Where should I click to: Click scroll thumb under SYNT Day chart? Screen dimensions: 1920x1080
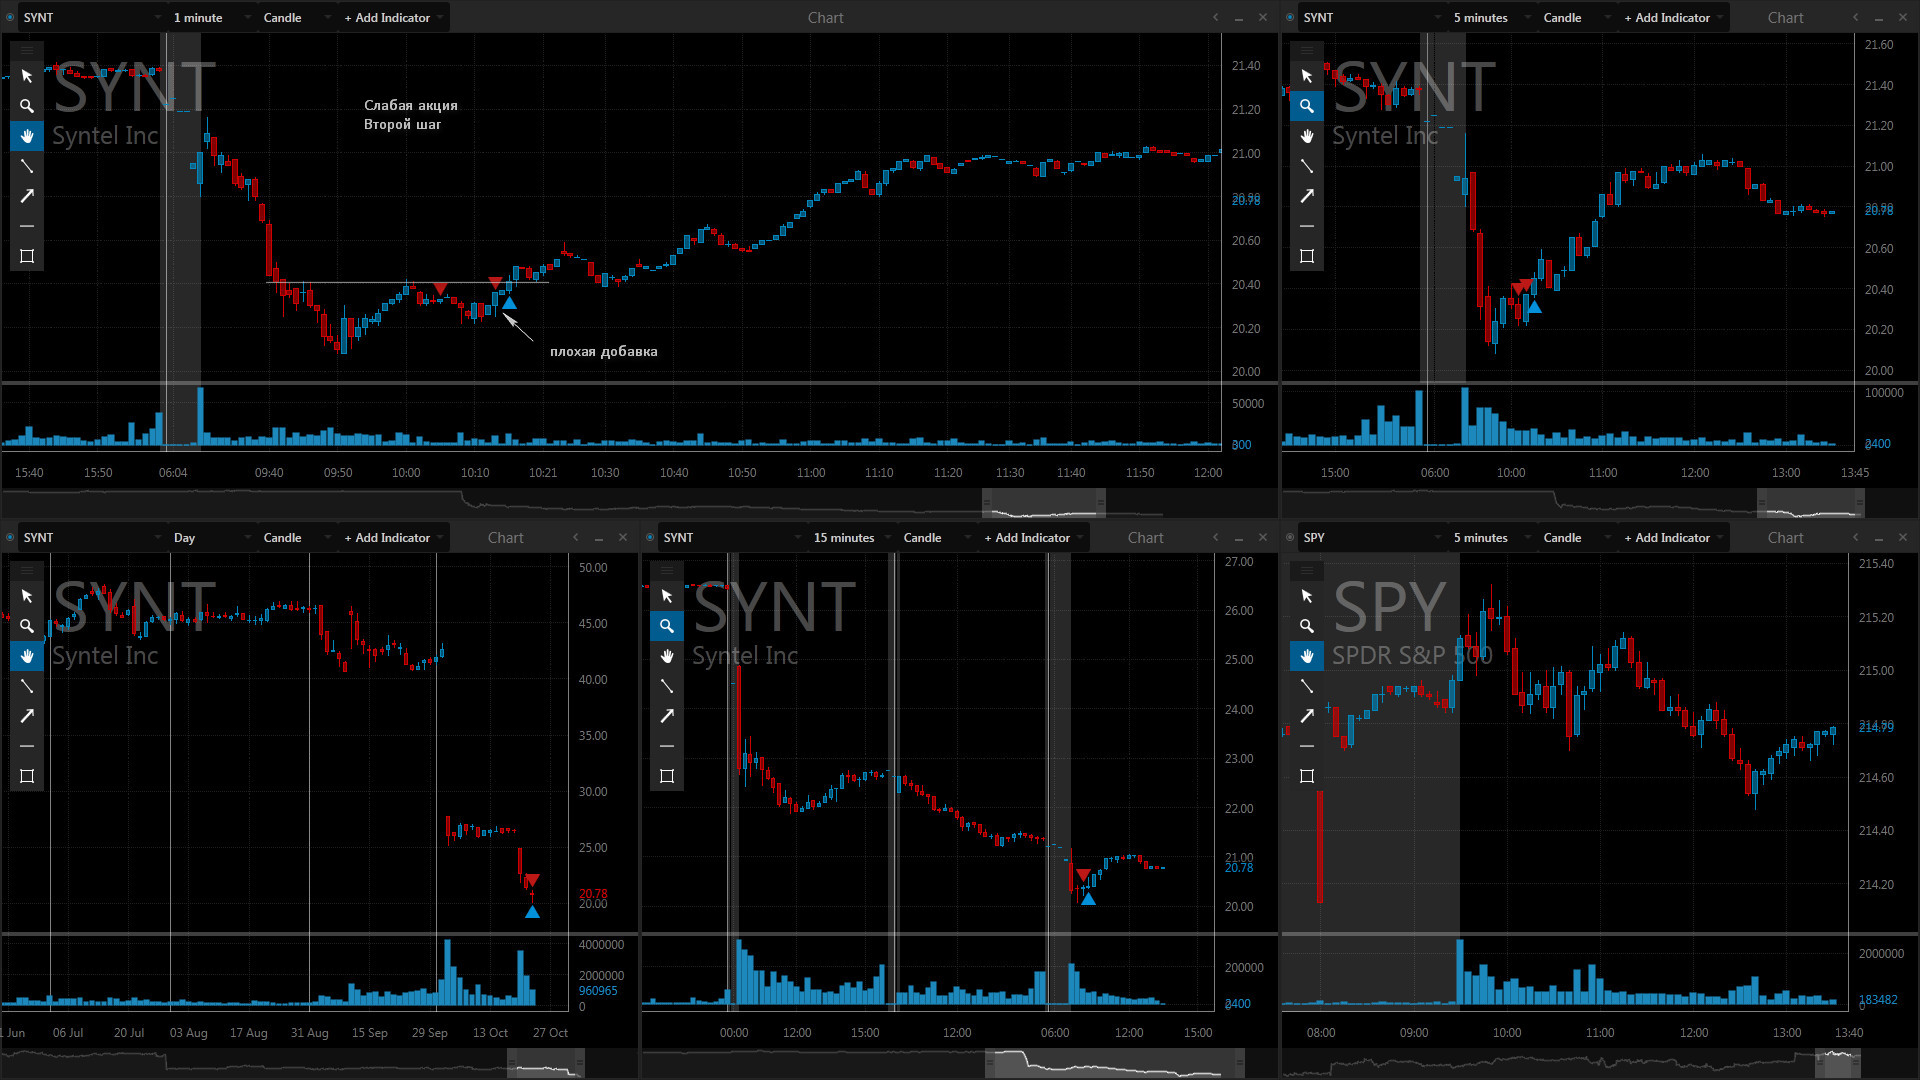546,1063
